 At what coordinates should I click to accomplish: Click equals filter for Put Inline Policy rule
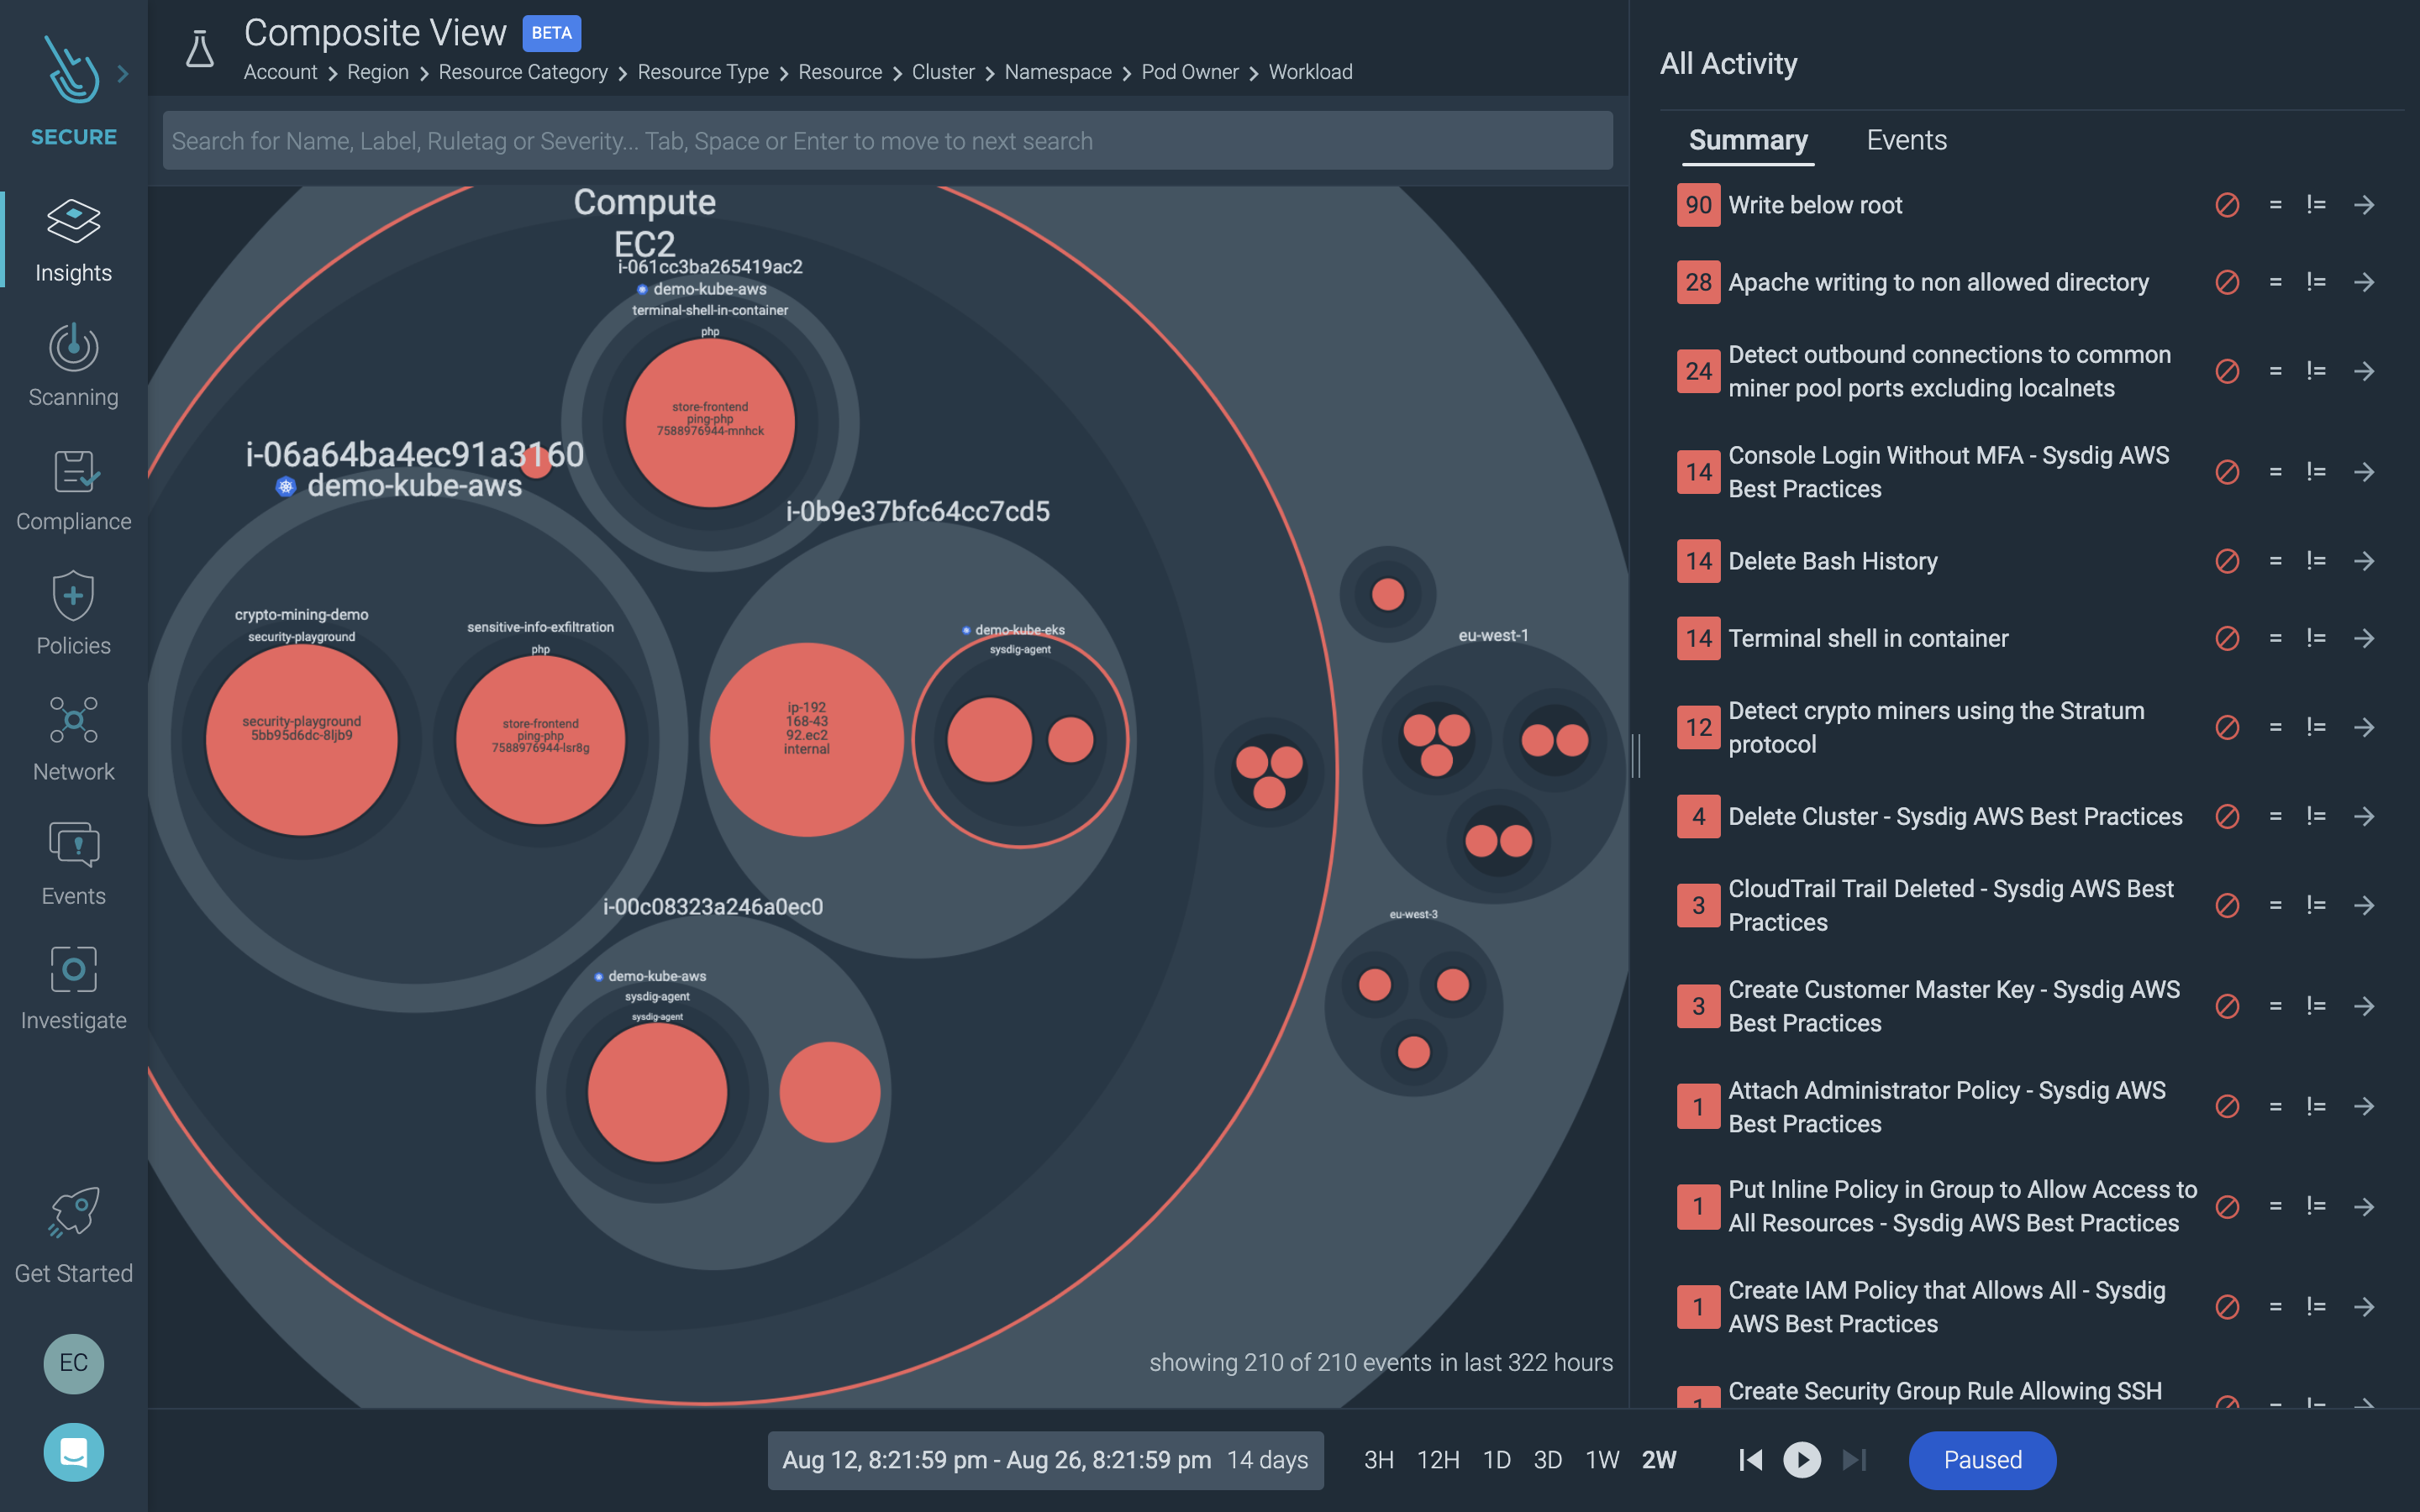click(2275, 1206)
